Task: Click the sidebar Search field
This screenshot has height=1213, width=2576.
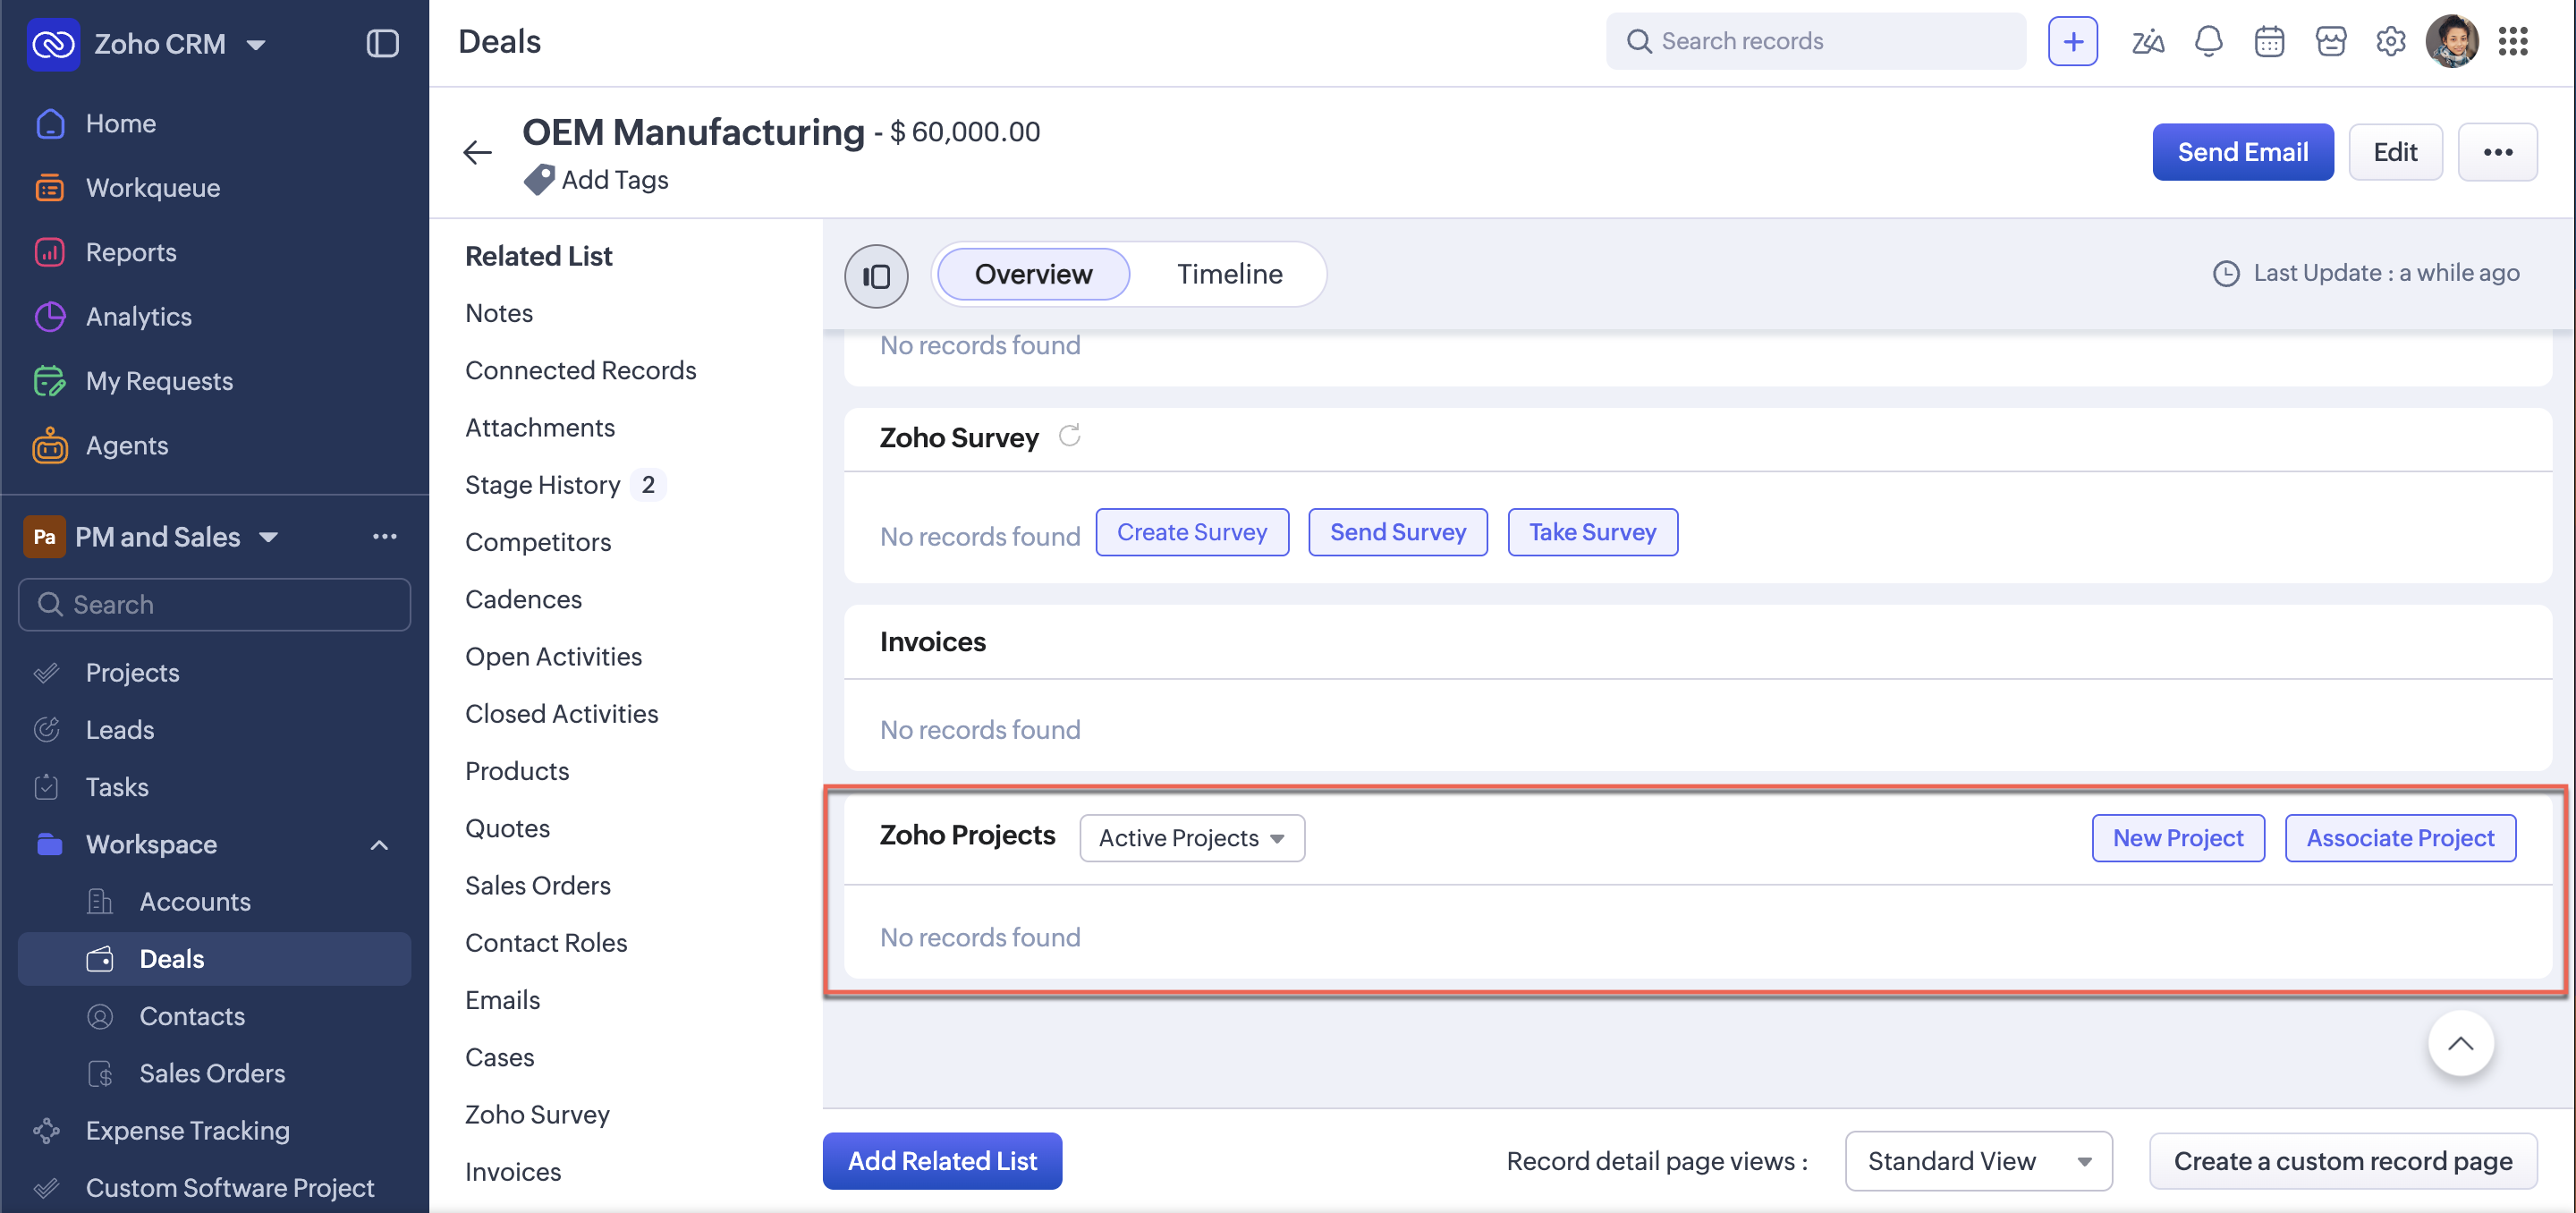Action: (x=214, y=605)
